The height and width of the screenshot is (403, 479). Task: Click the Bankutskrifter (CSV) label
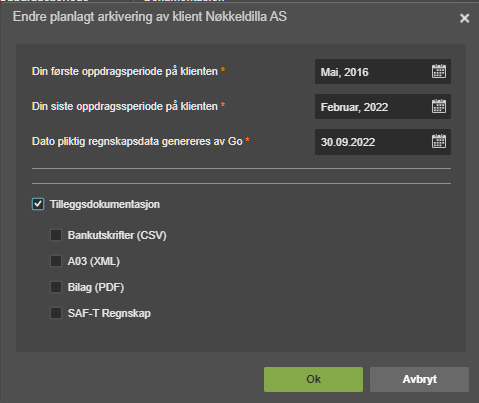coord(117,235)
